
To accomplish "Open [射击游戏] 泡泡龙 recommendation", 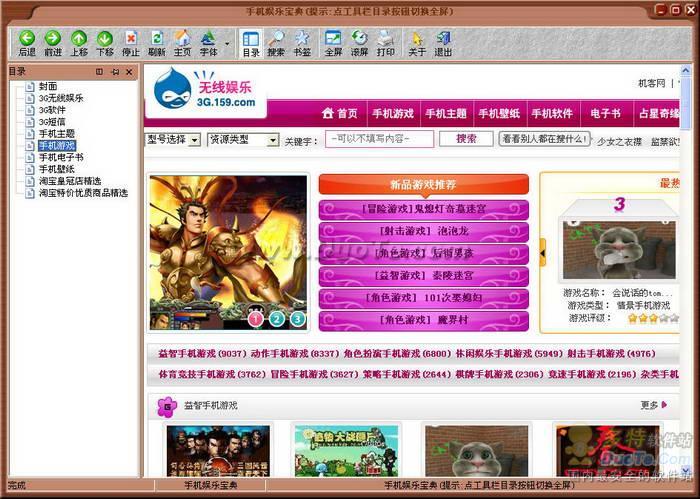I will [424, 231].
